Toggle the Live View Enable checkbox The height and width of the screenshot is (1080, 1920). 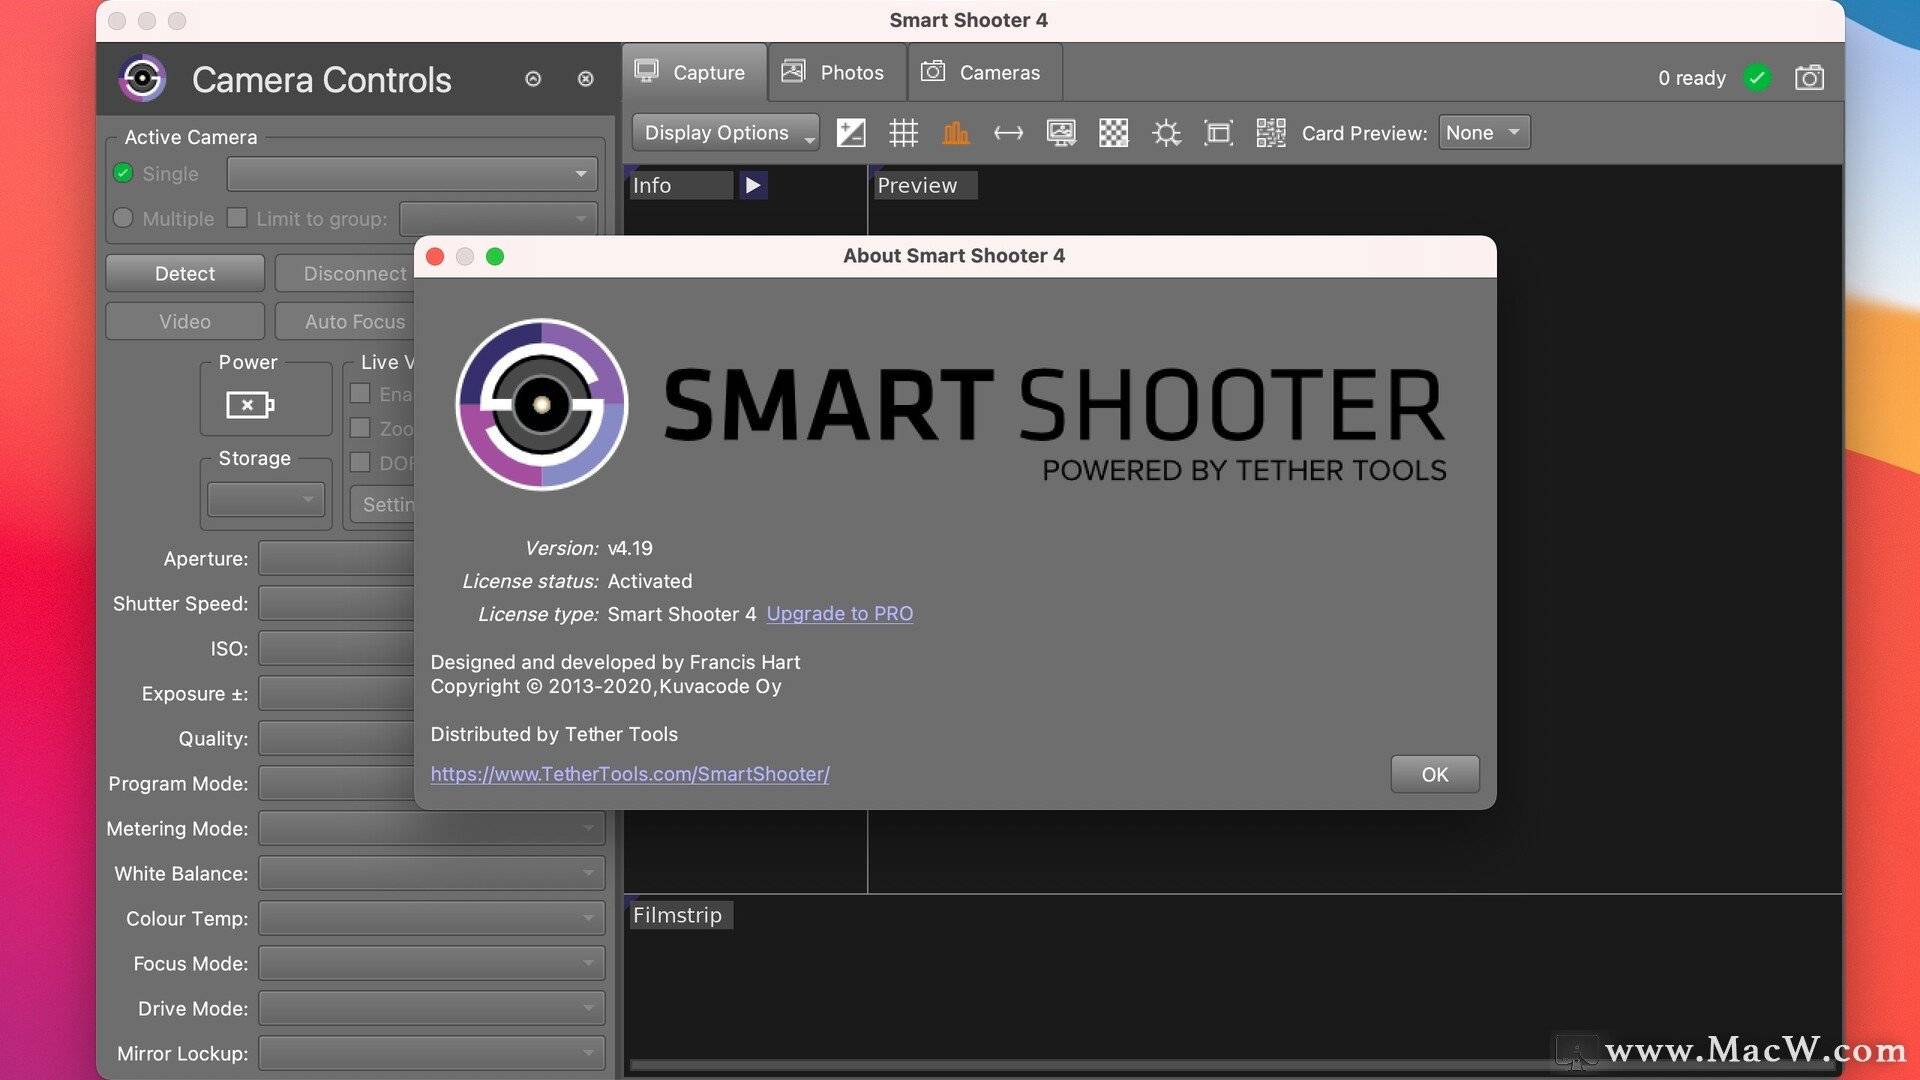pyautogui.click(x=360, y=393)
